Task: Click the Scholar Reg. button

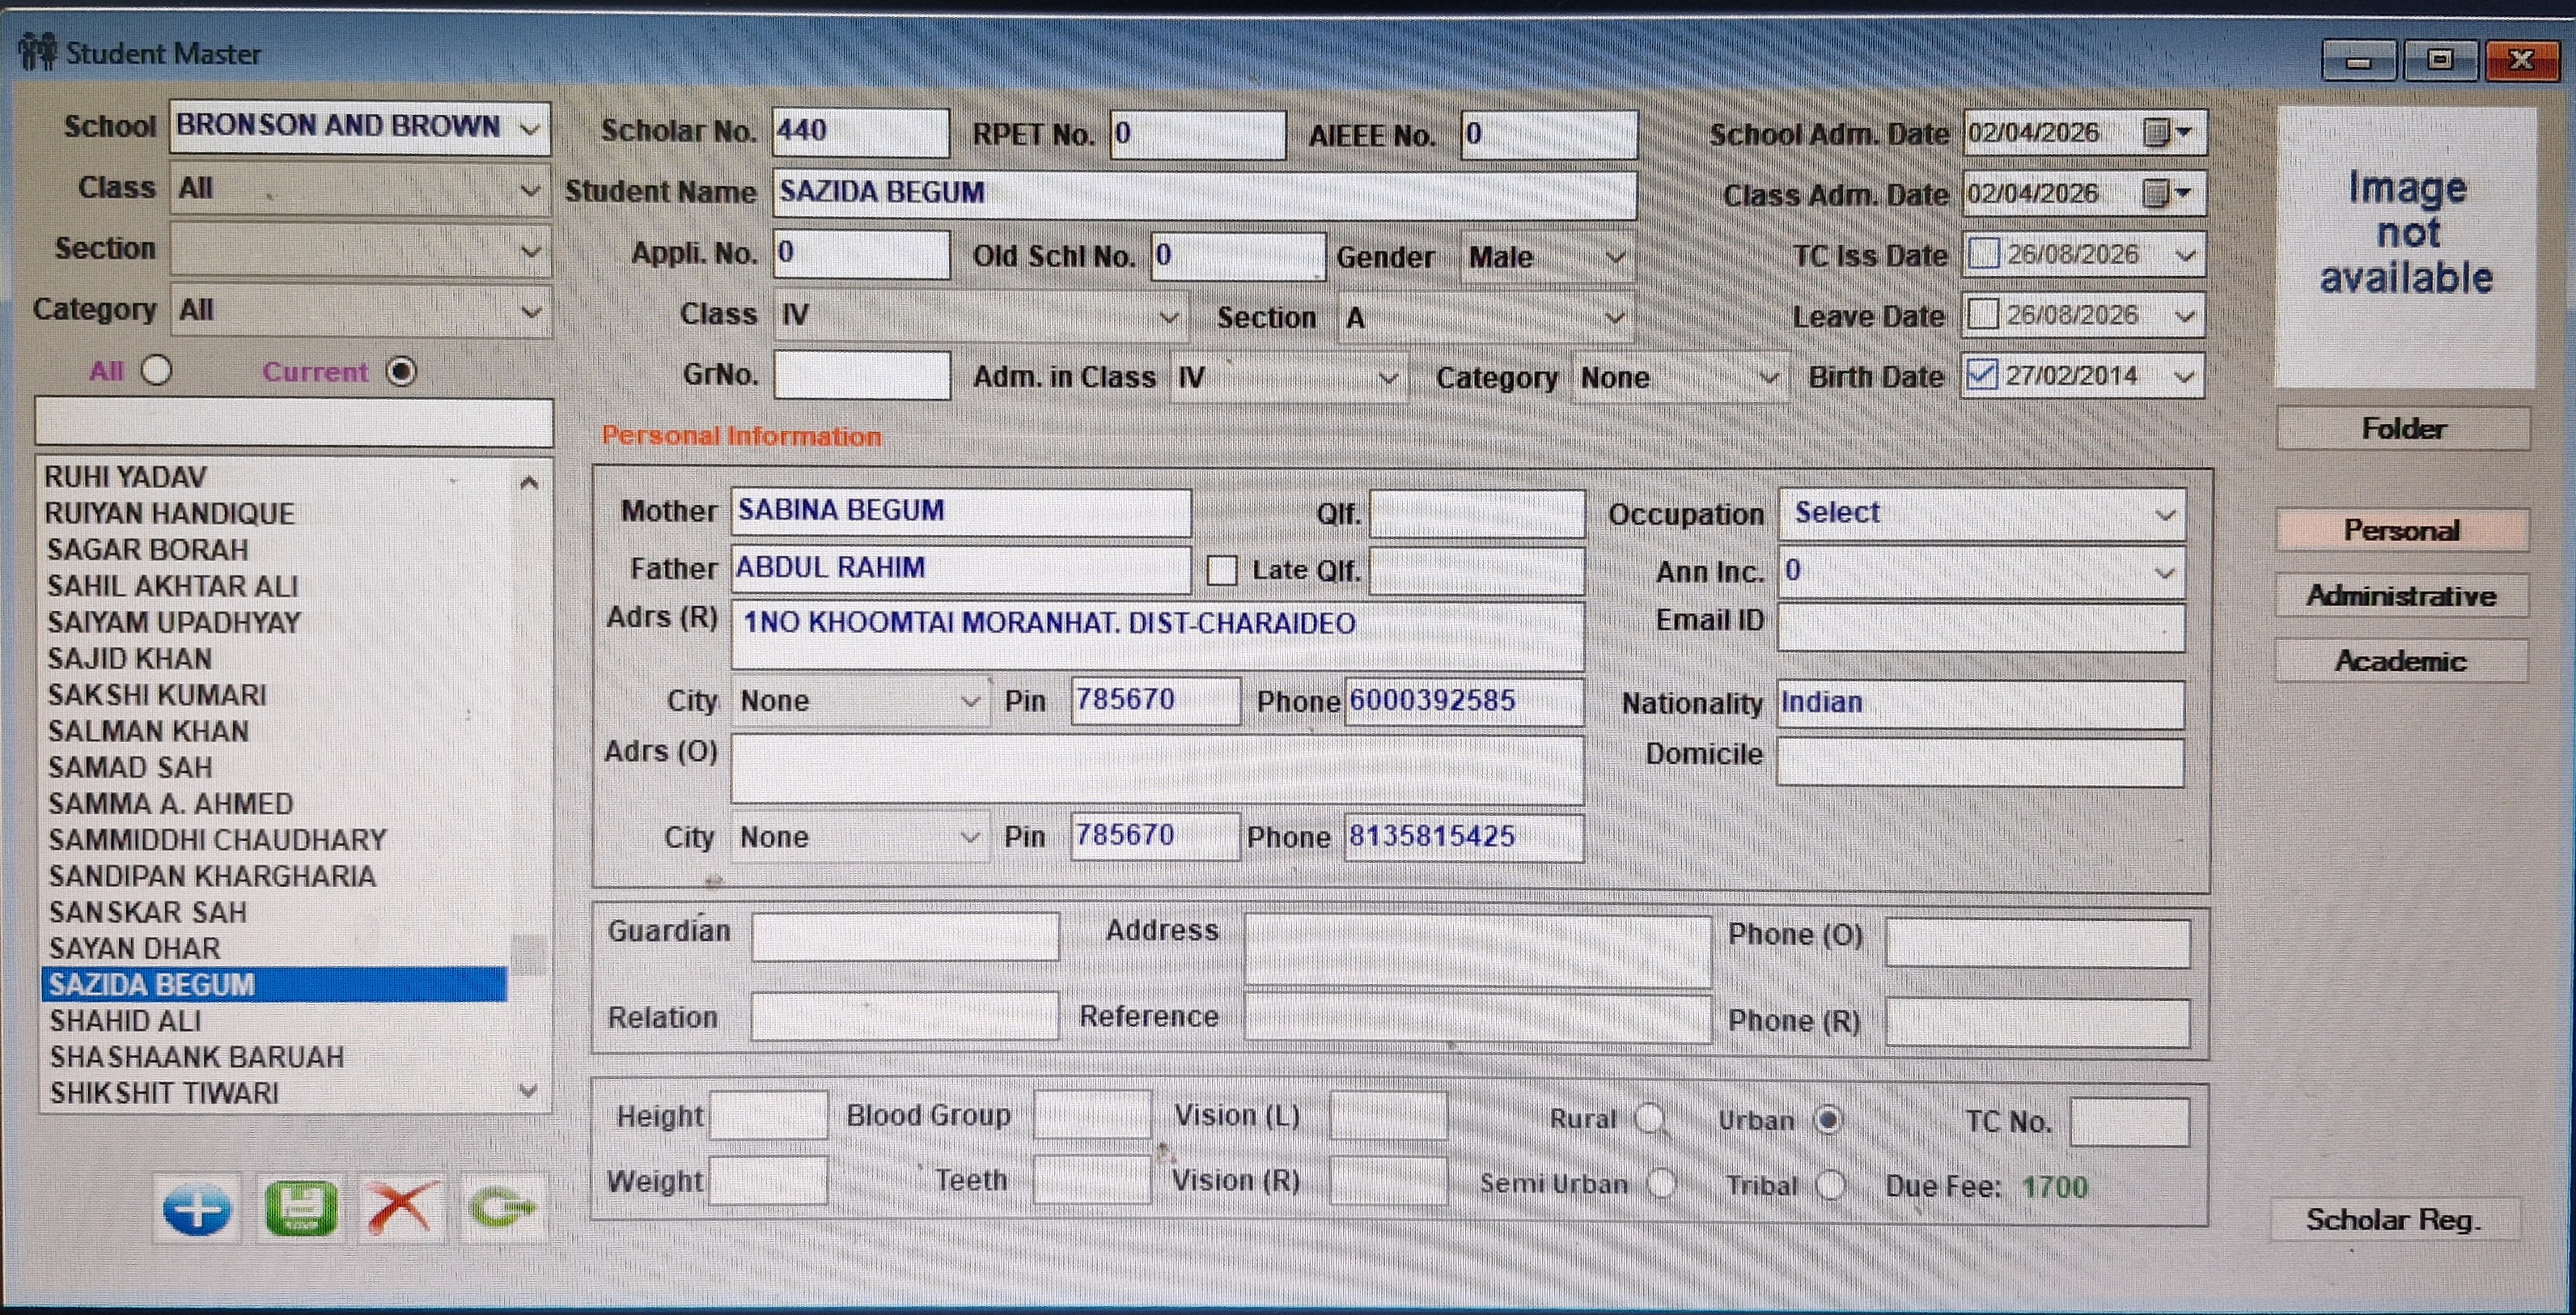Action: pyautogui.click(x=2394, y=1219)
